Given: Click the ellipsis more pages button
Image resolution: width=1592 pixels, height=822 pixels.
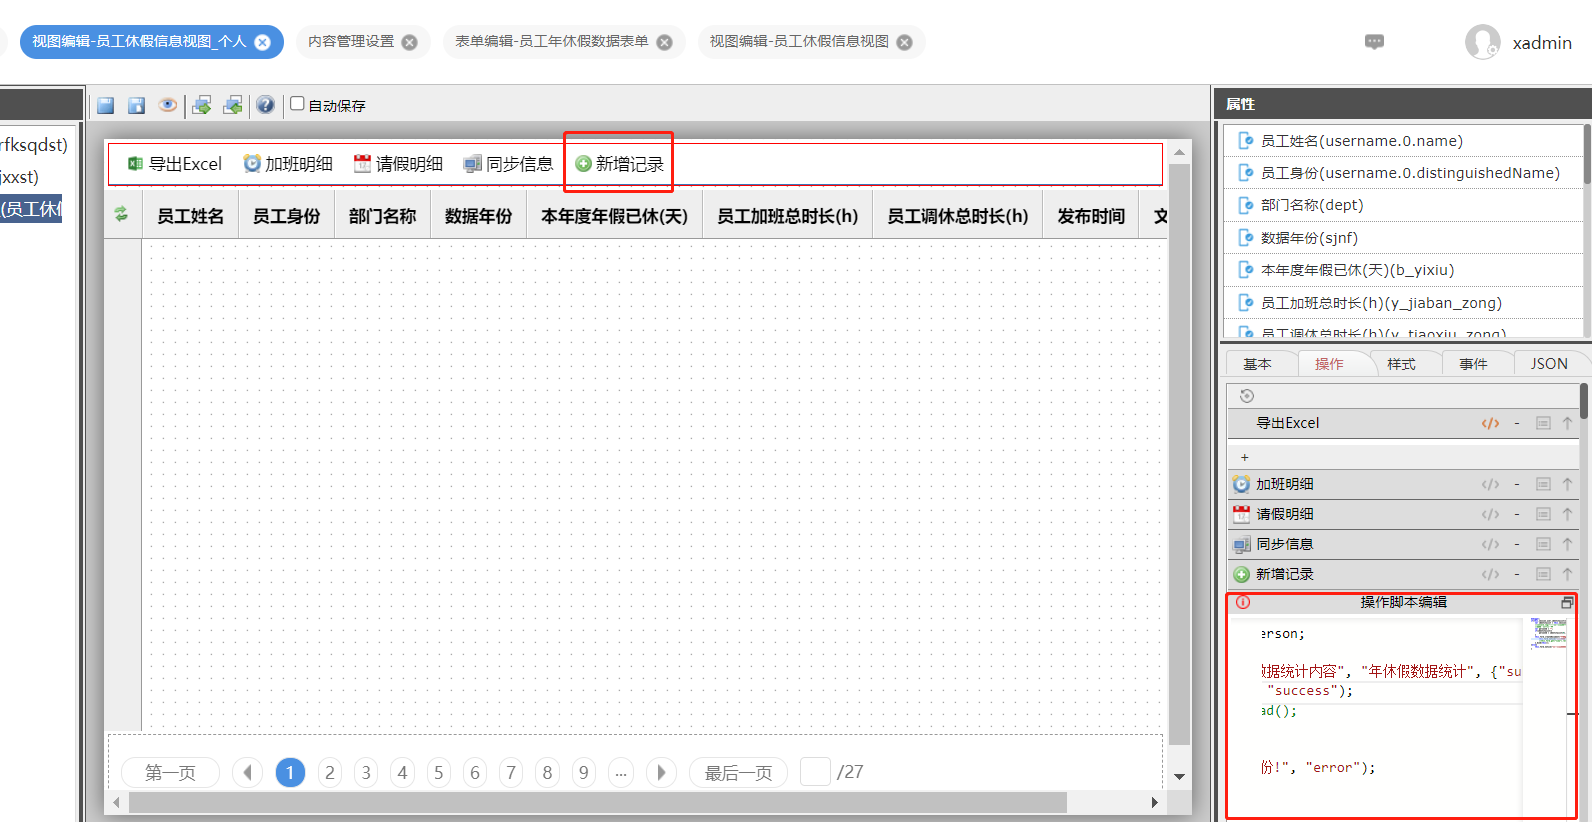Looking at the screenshot, I should (621, 772).
